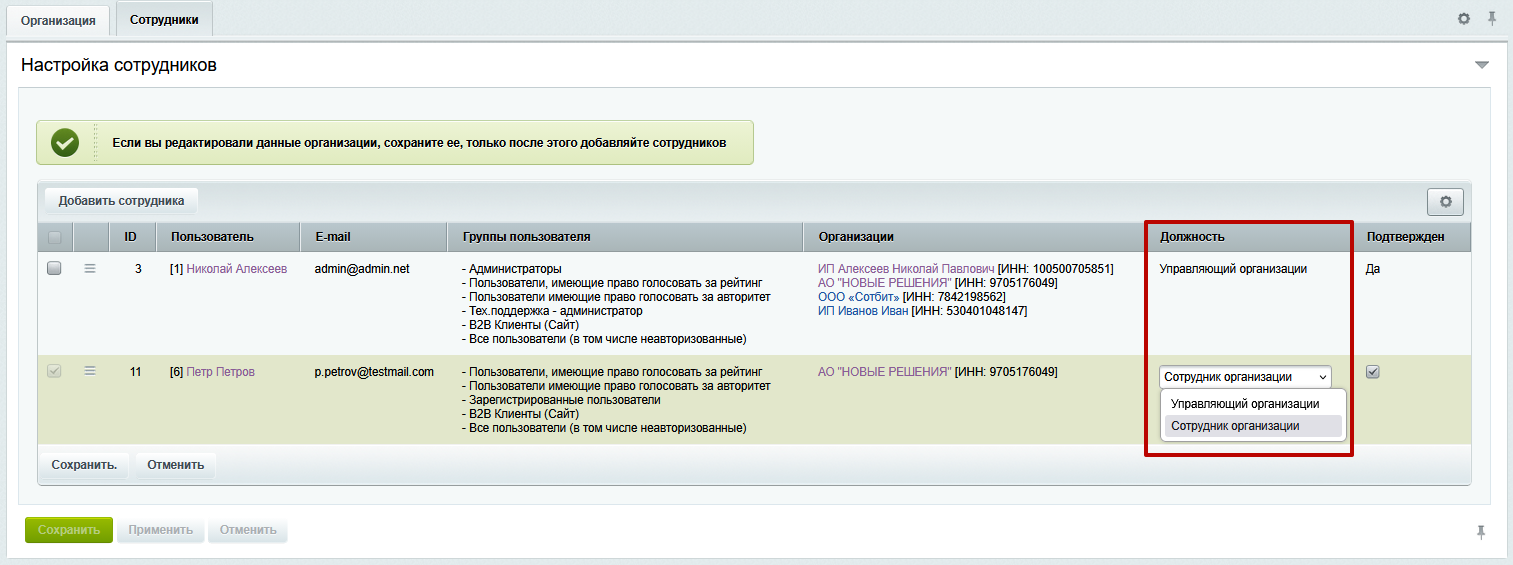The height and width of the screenshot is (565, 1513).
Task: Select checkbox for Николай Алексеев row
Action: click(55, 269)
